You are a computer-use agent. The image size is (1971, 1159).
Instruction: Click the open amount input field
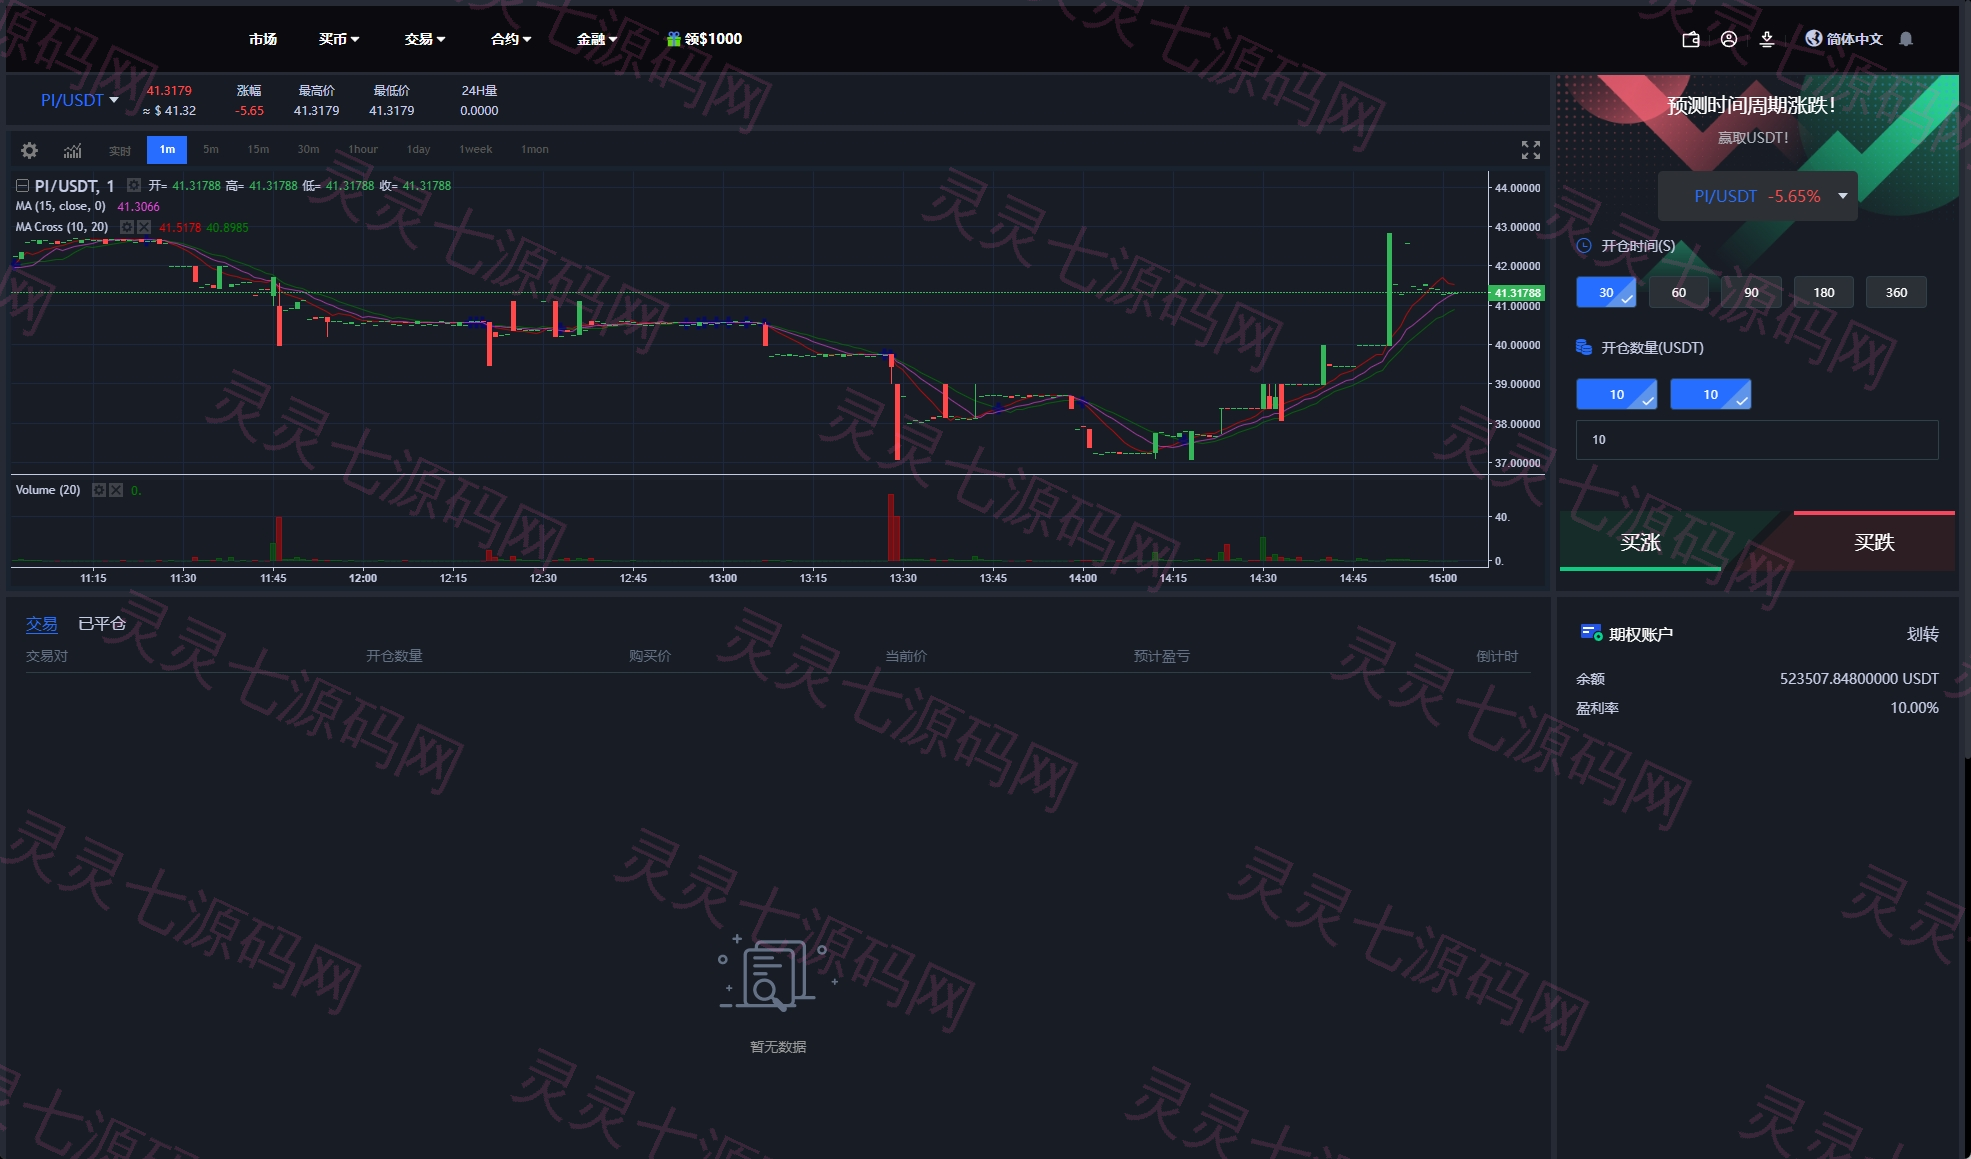(1757, 440)
